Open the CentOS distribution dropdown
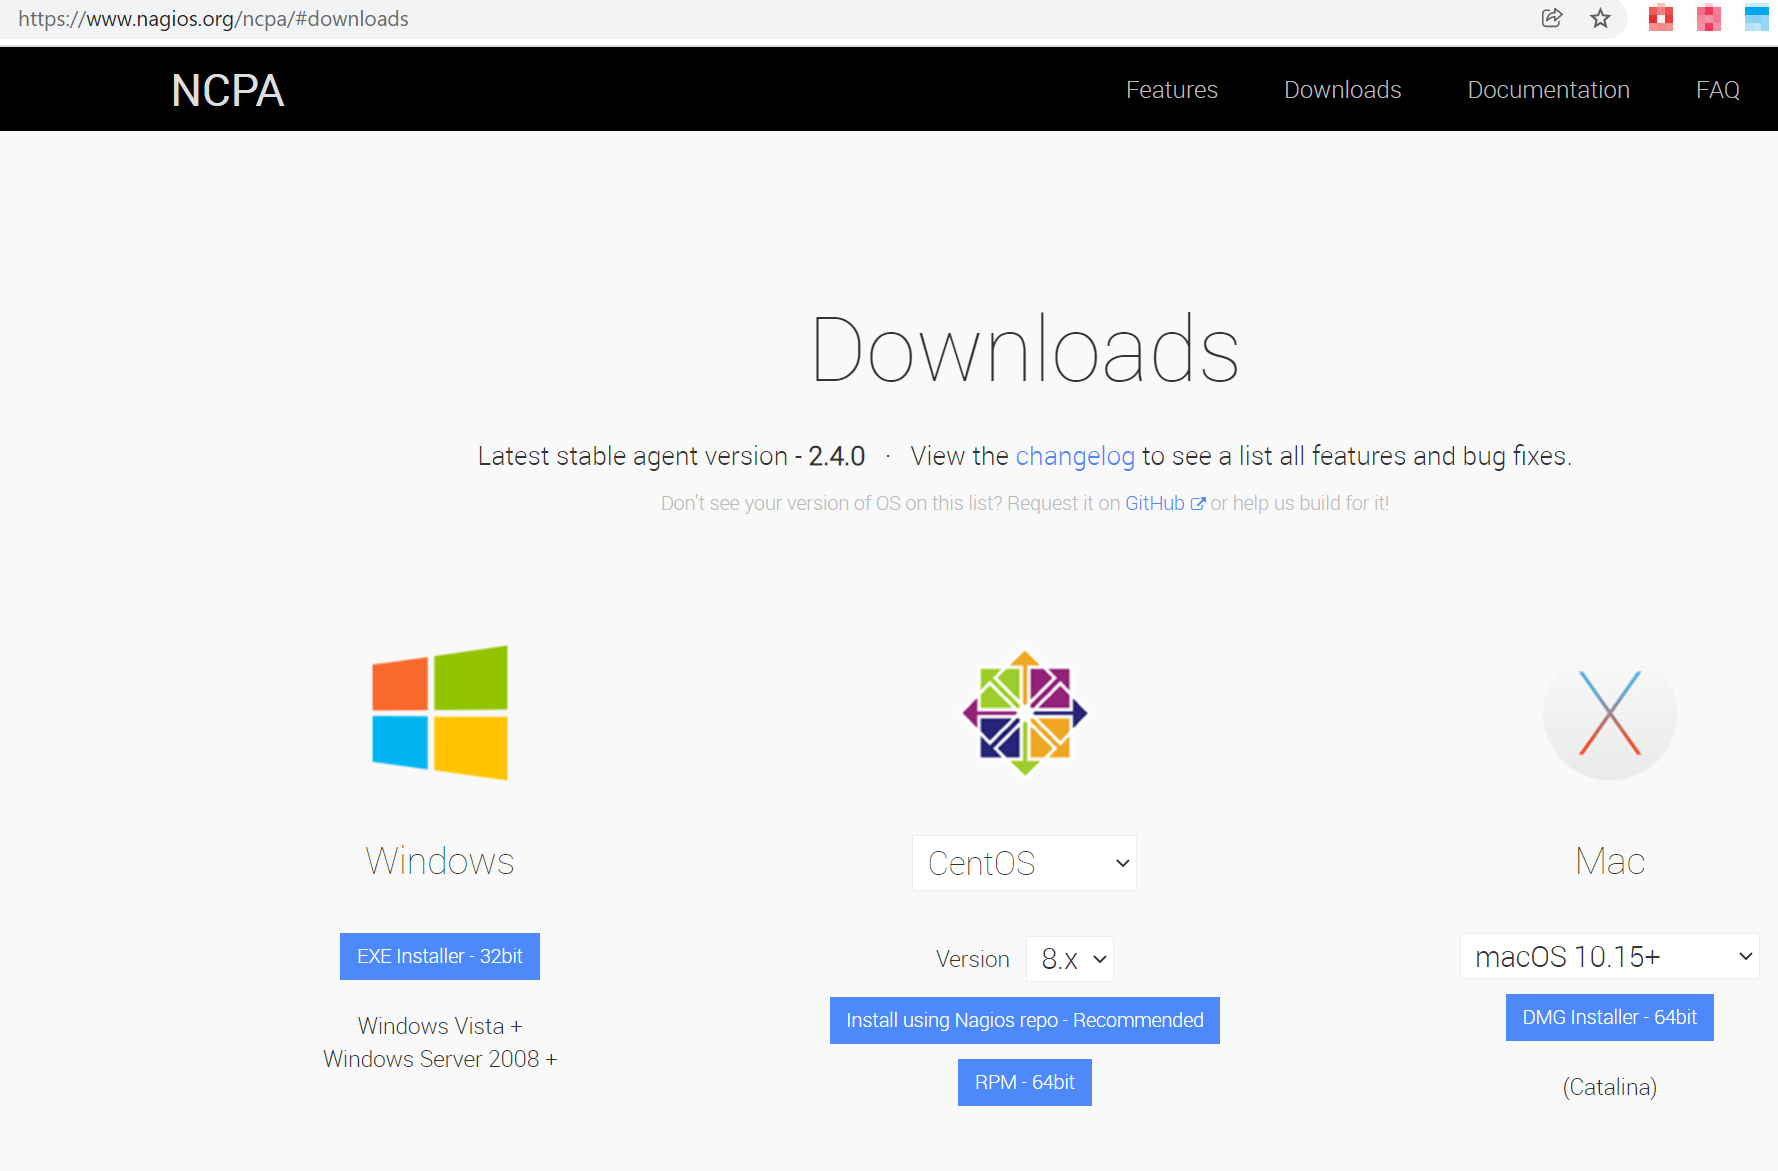Image resolution: width=1778 pixels, height=1171 pixels. click(1024, 863)
